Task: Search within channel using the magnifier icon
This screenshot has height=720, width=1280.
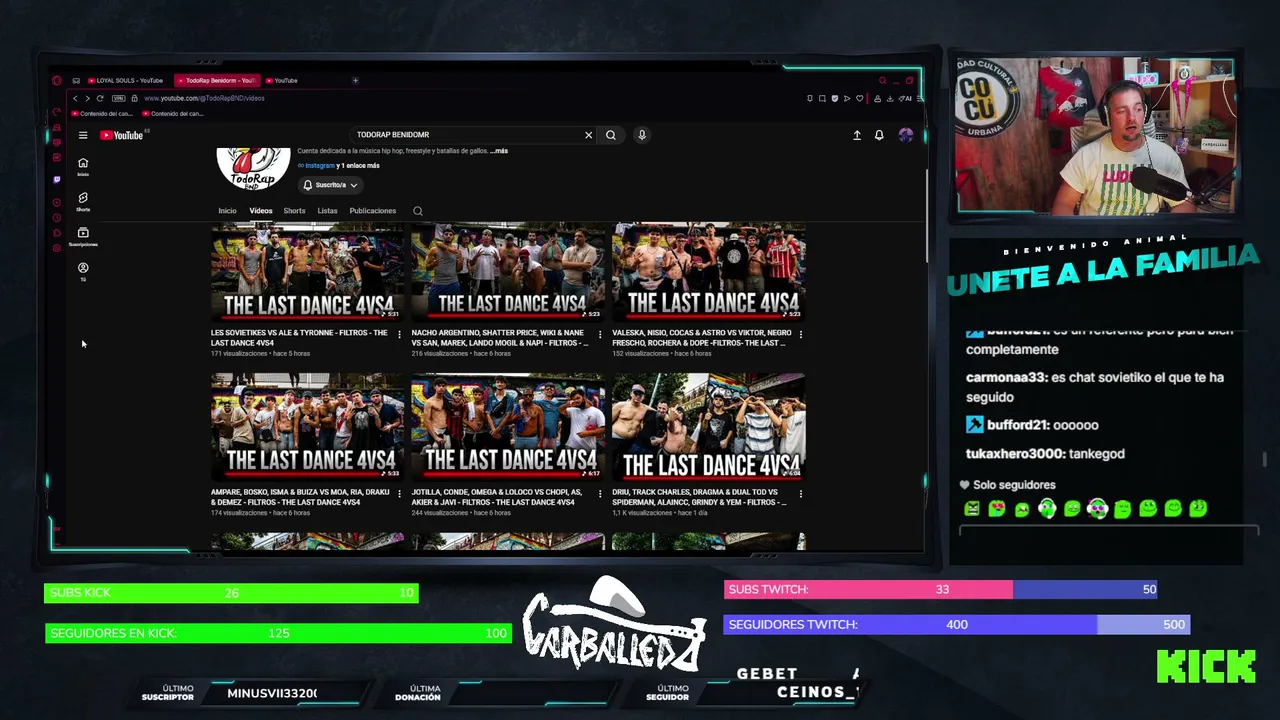Action: tap(418, 211)
